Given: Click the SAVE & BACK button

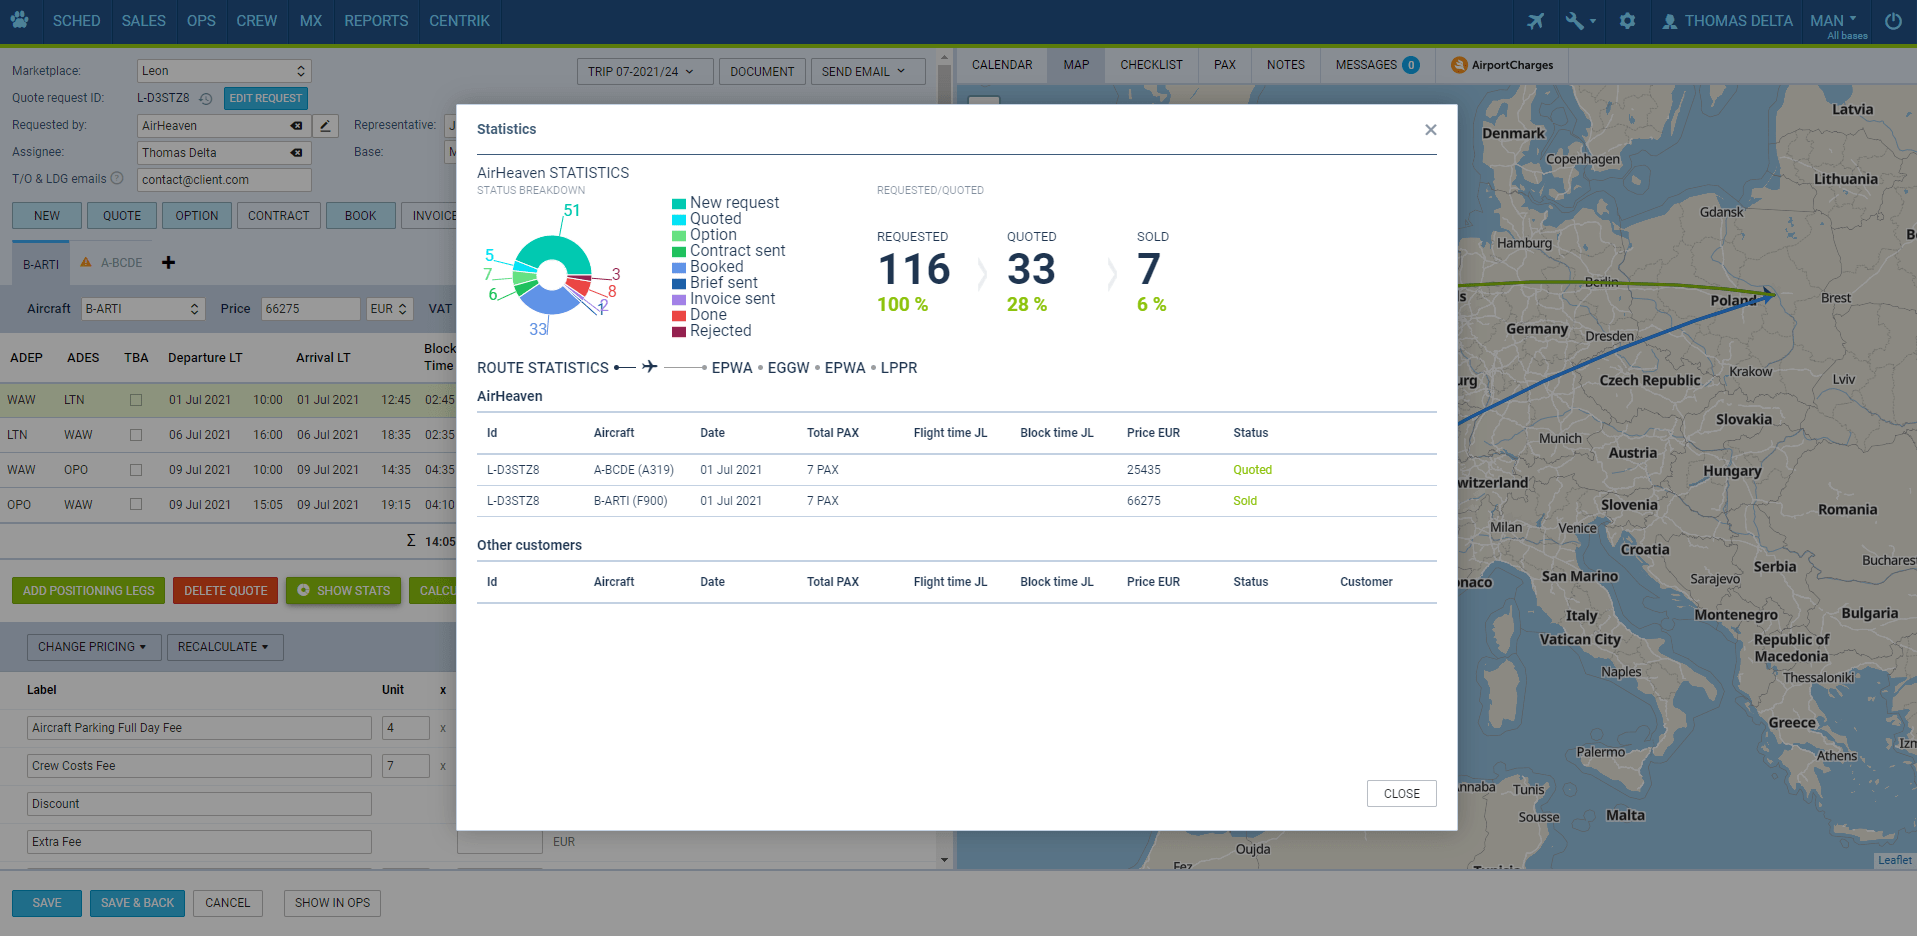Looking at the screenshot, I should pyautogui.click(x=138, y=903).
